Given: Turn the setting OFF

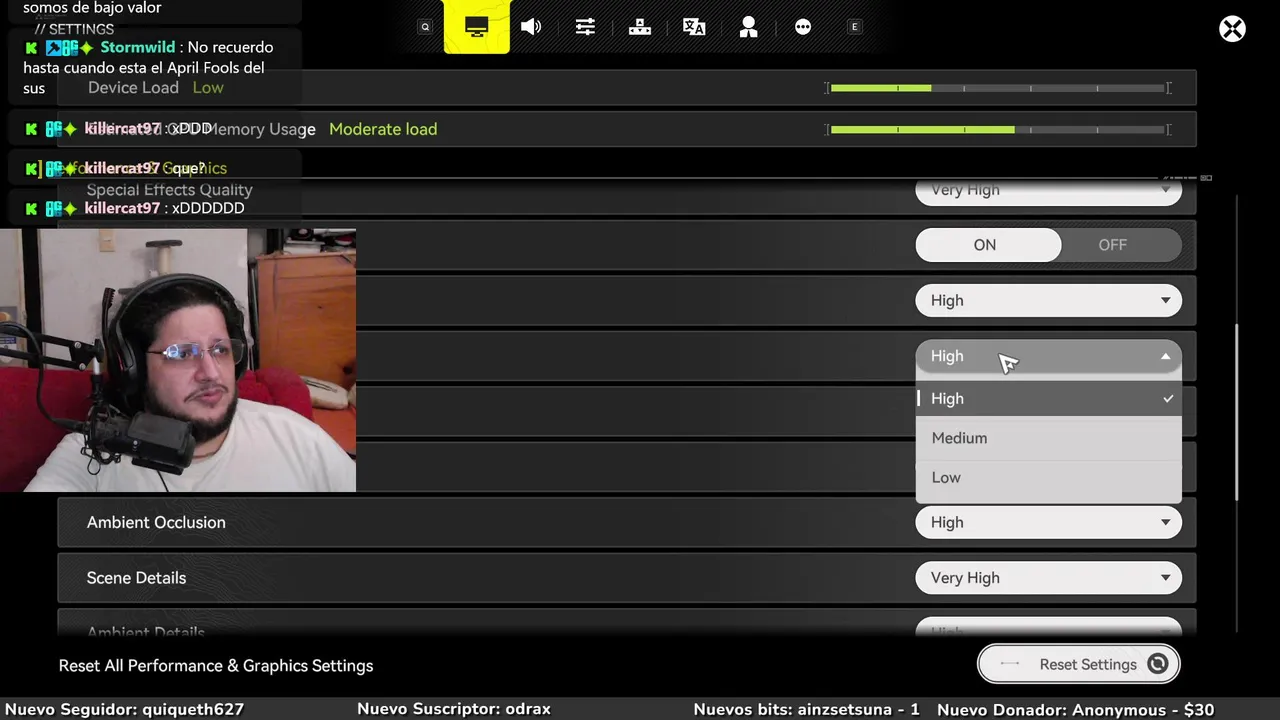Looking at the screenshot, I should pyautogui.click(x=1113, y=245).
